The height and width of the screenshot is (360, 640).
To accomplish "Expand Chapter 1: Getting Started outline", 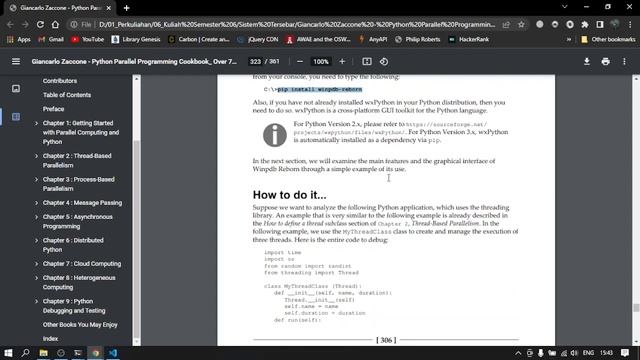I will [36, 123].
